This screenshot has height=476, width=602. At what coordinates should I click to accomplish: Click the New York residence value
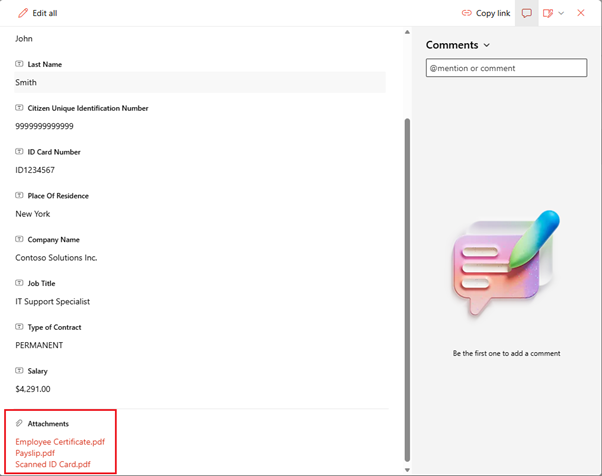(33, 214)
